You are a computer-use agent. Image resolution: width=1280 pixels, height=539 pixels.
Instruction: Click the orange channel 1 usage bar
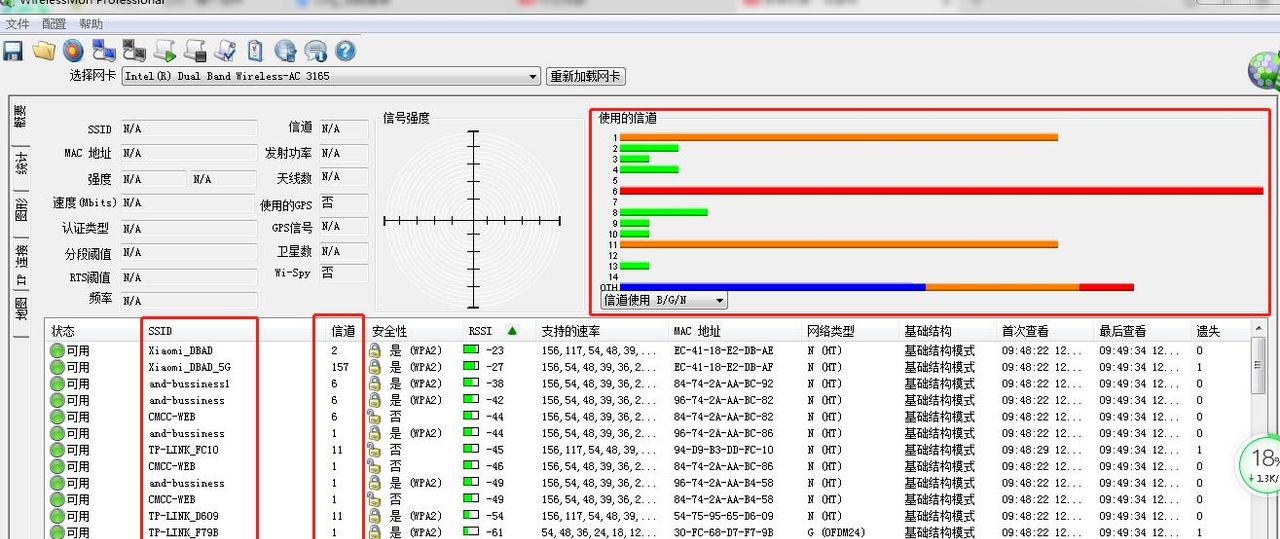[838, 137]
